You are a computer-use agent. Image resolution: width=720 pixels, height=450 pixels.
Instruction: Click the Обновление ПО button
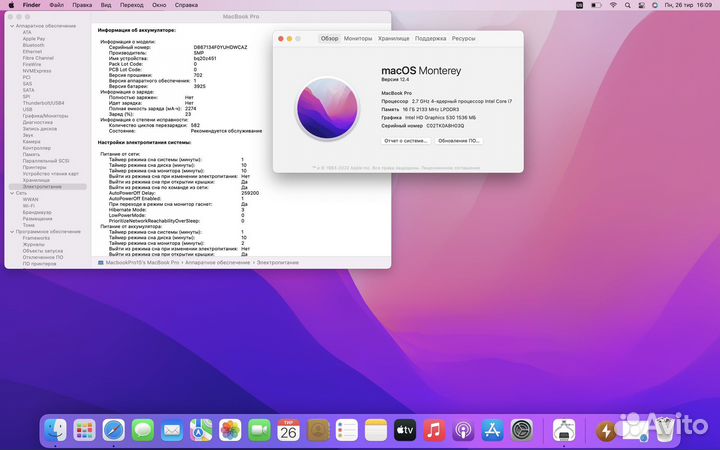click(459, 141)
